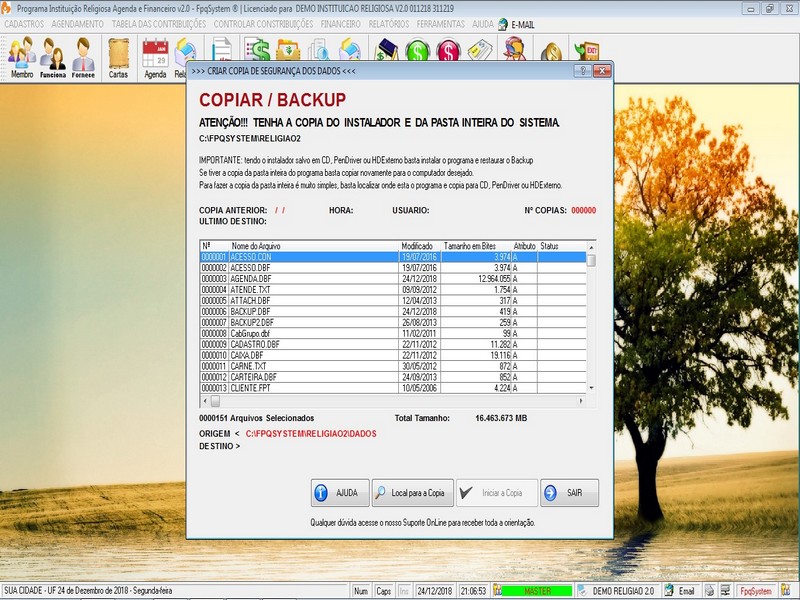
Task: Click the checklist with dollar sign icon
Action: (257, 49)
